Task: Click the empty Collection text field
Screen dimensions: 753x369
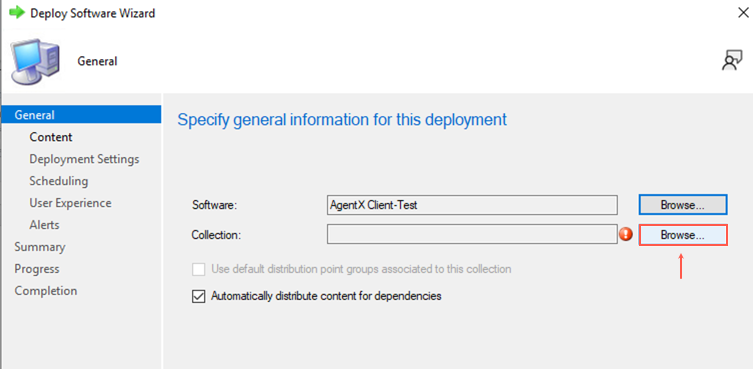Action: point(472,234)
